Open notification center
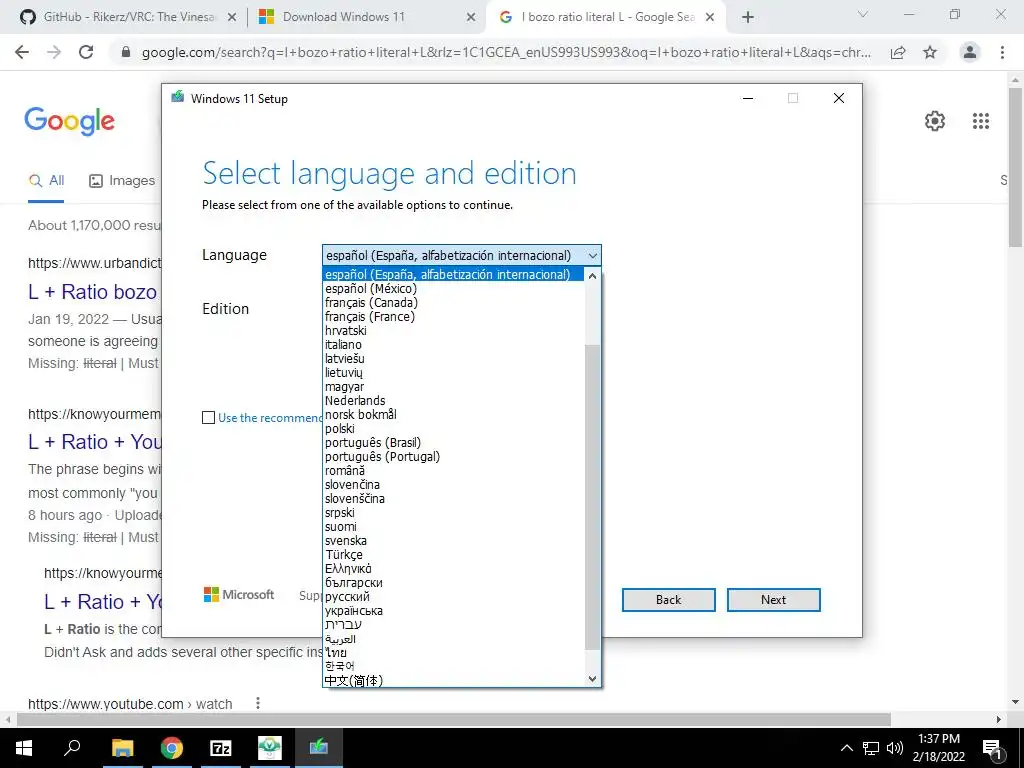The image size is (1024, 768). 993,749
